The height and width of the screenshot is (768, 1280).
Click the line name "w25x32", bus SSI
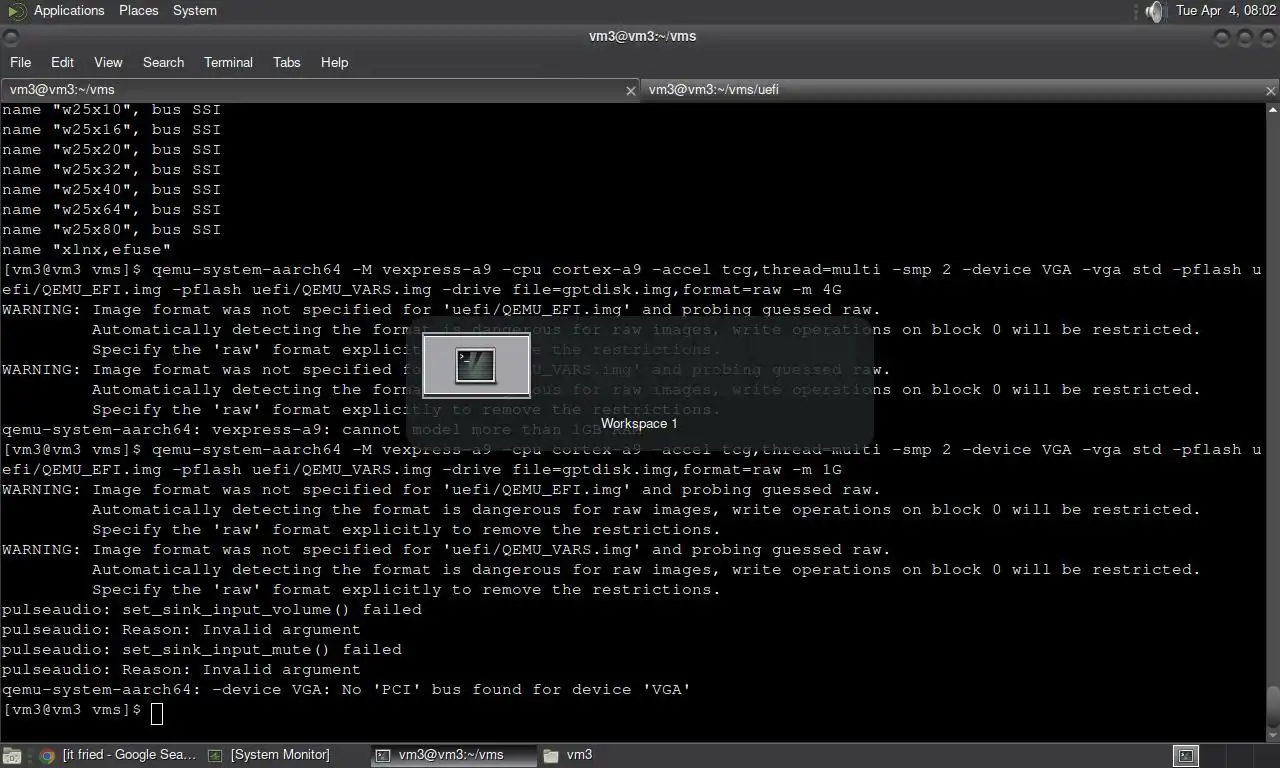tap(111, 170)
